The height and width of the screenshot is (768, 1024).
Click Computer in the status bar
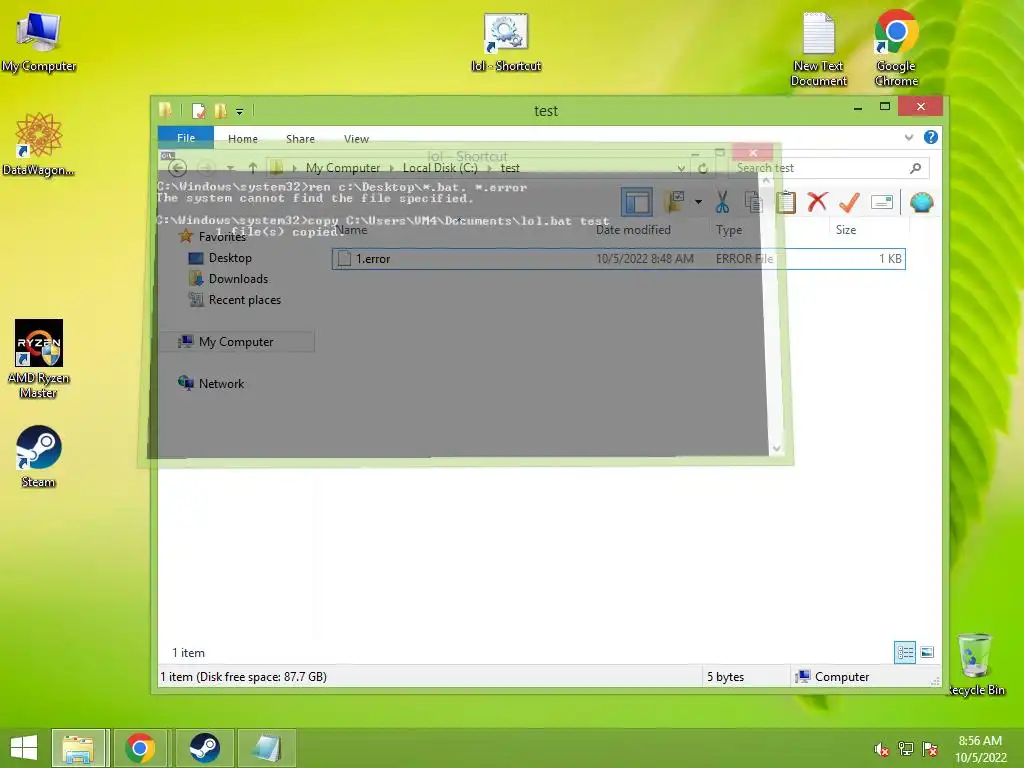832,677
